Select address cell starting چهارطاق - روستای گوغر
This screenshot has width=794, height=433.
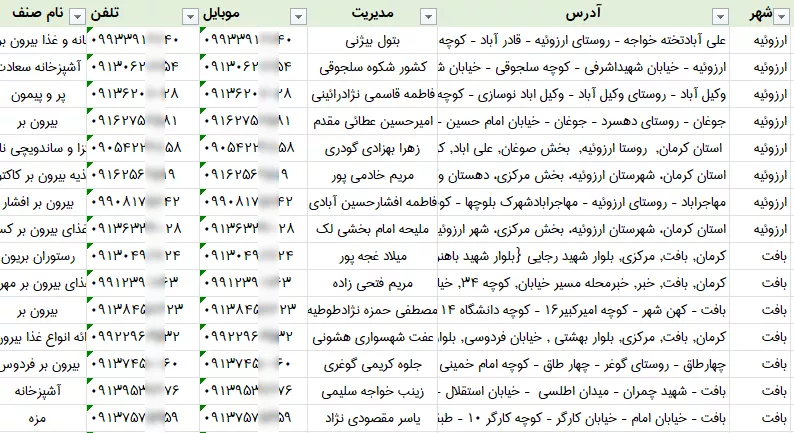pos(583,364)
